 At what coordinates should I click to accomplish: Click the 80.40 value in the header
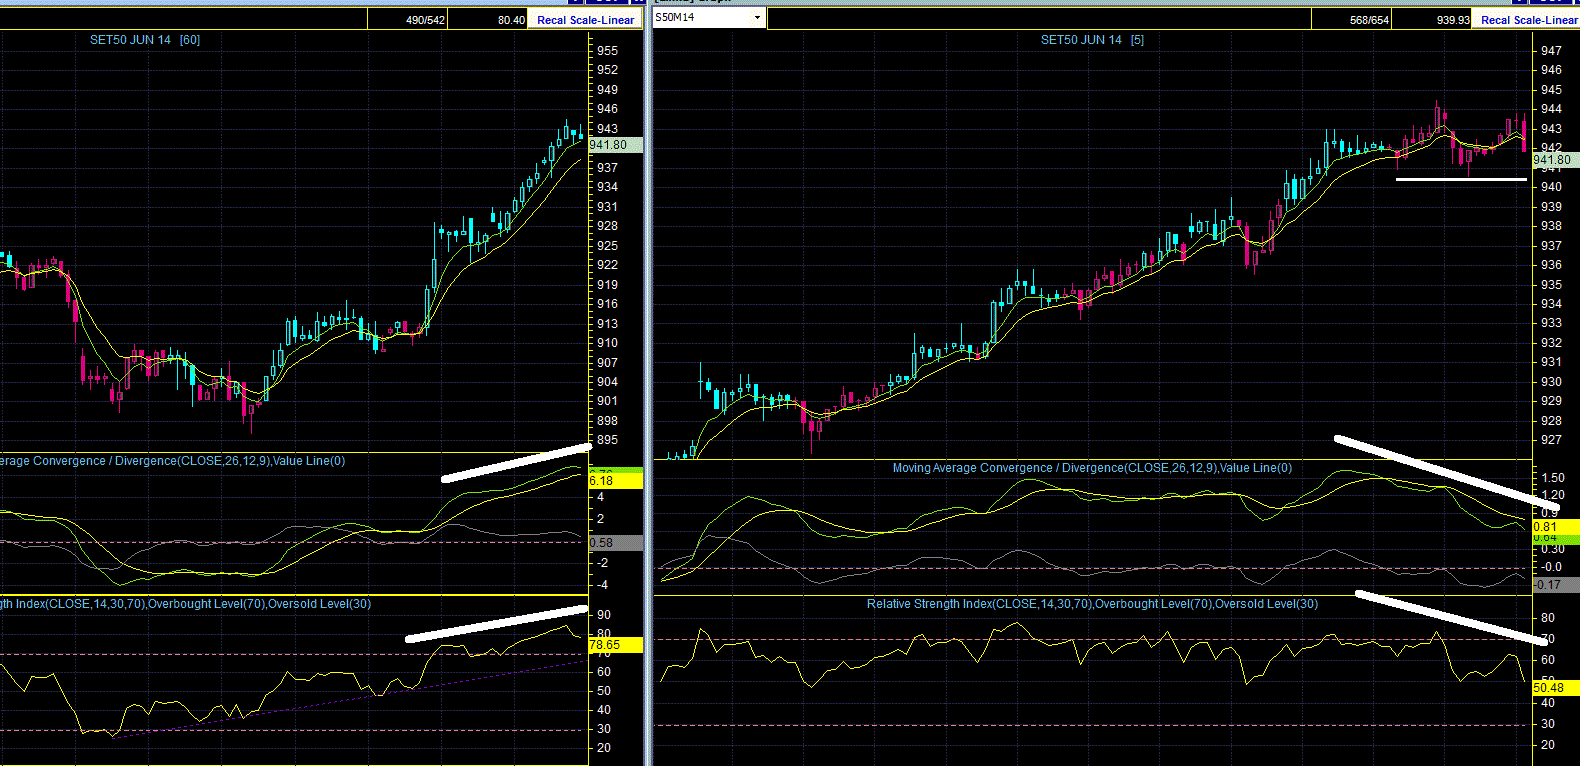click(x=511, y=20)
